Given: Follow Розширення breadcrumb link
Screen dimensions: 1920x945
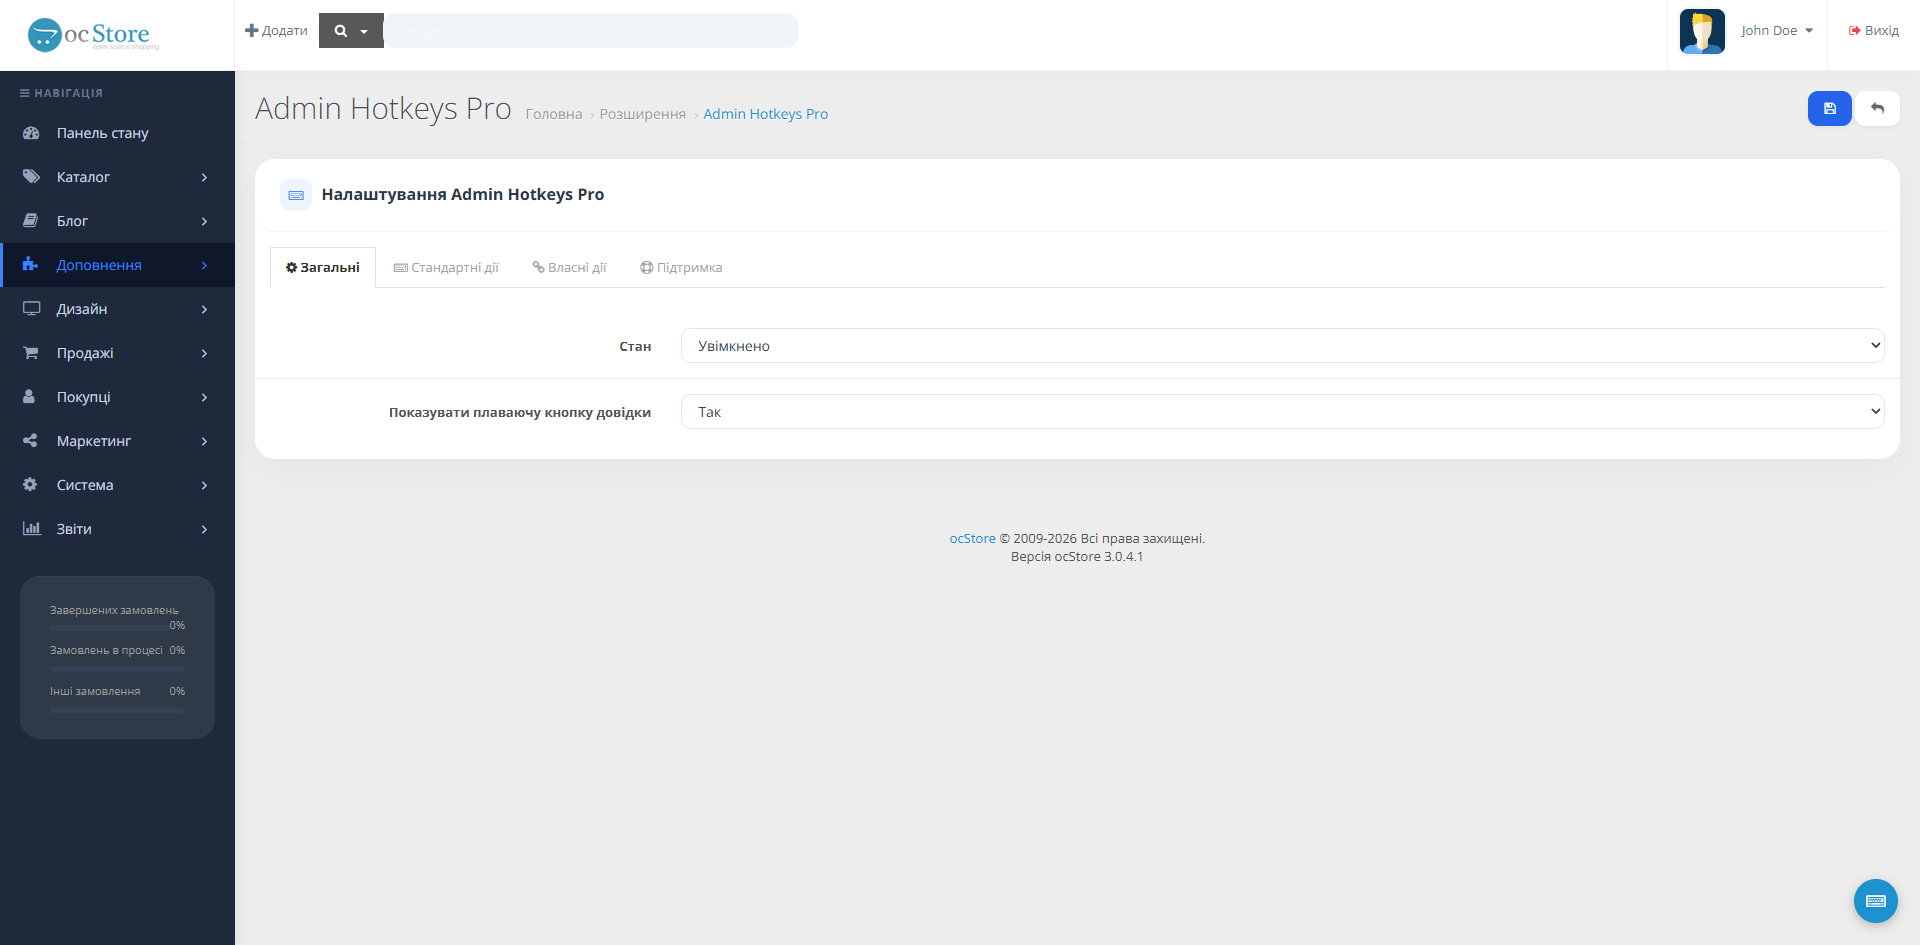Looking at the screenshot, I should coord(643,114).
